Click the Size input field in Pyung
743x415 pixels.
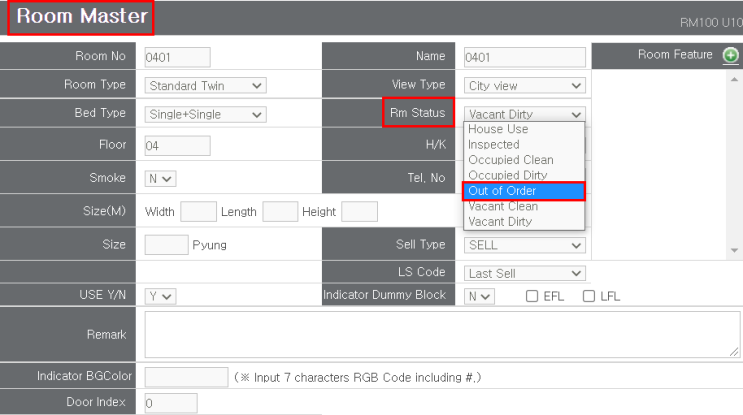pos(166,245)
